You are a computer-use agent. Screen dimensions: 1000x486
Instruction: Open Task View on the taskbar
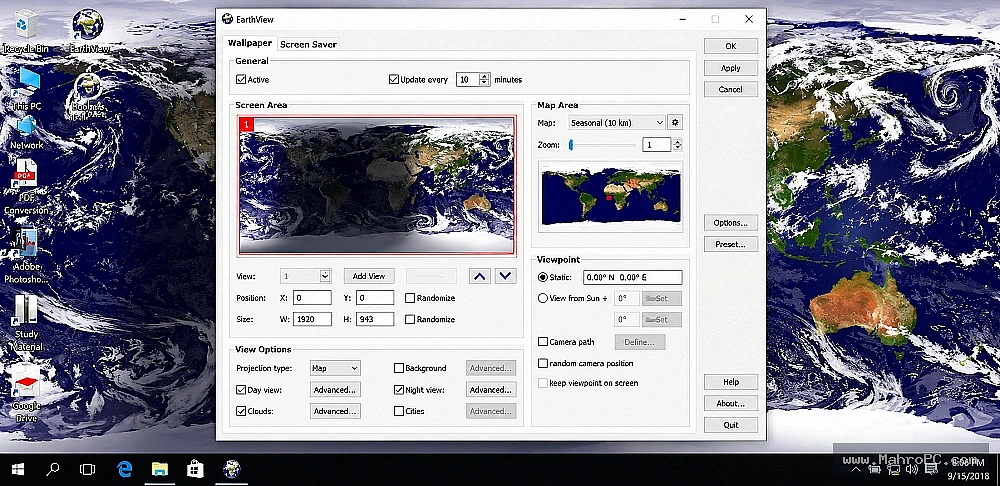87,470
